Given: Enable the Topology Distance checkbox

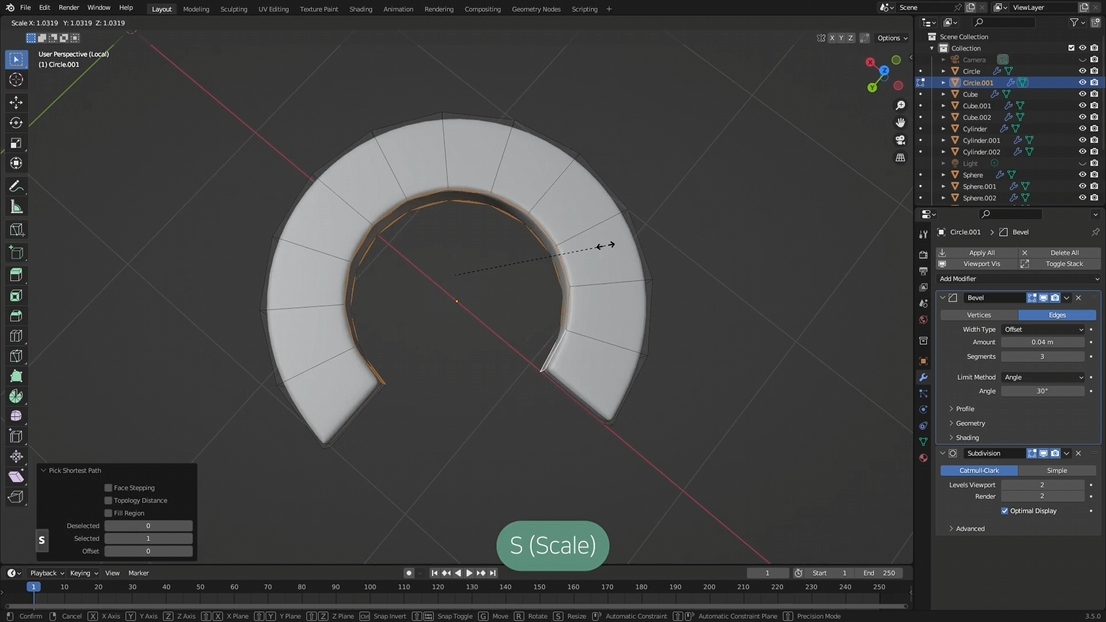Looking at the screenshot, I should coord(108,500).
